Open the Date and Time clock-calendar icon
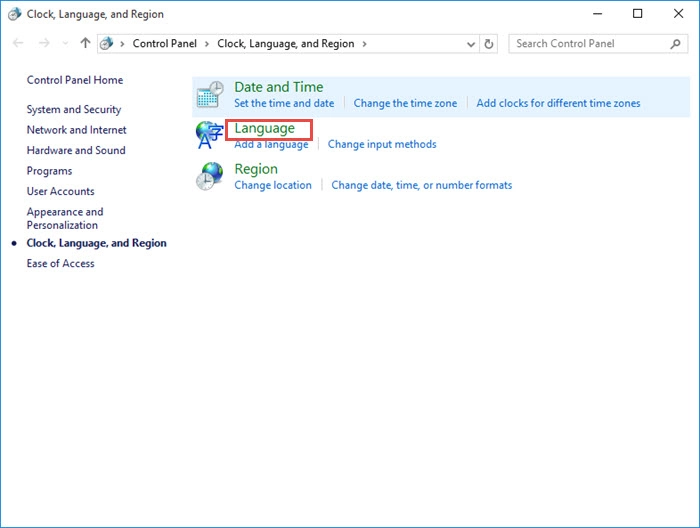Screen dimensions: 700x528 (x=210, y=94)
